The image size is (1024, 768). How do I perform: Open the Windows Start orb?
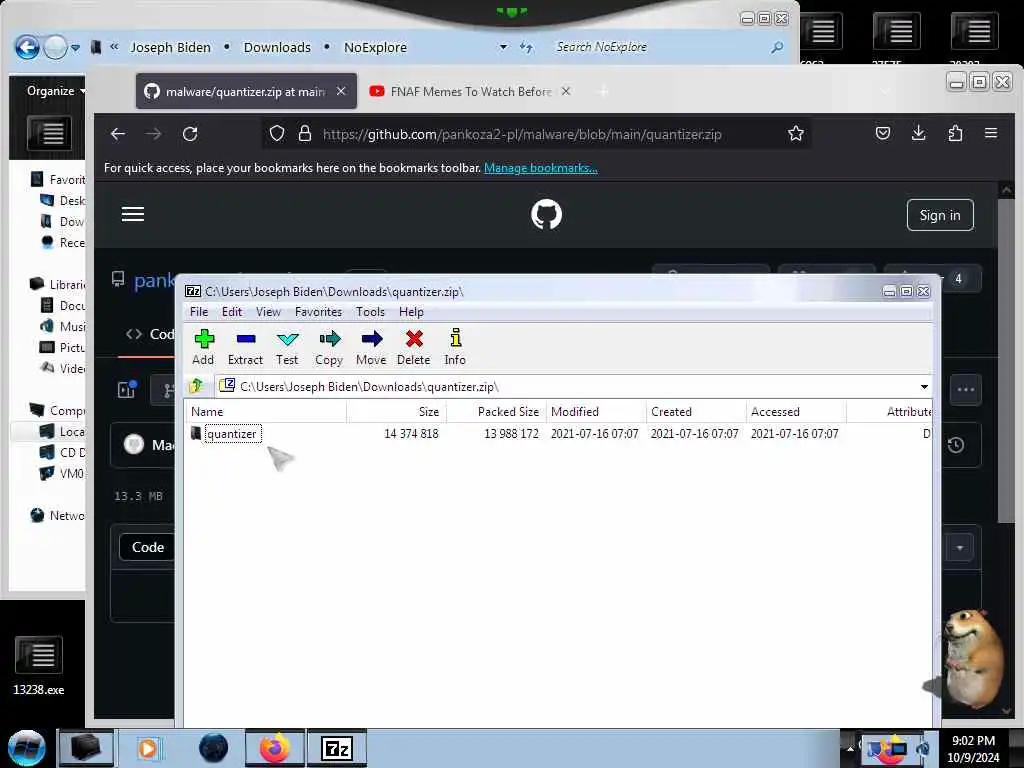point(27,748)
